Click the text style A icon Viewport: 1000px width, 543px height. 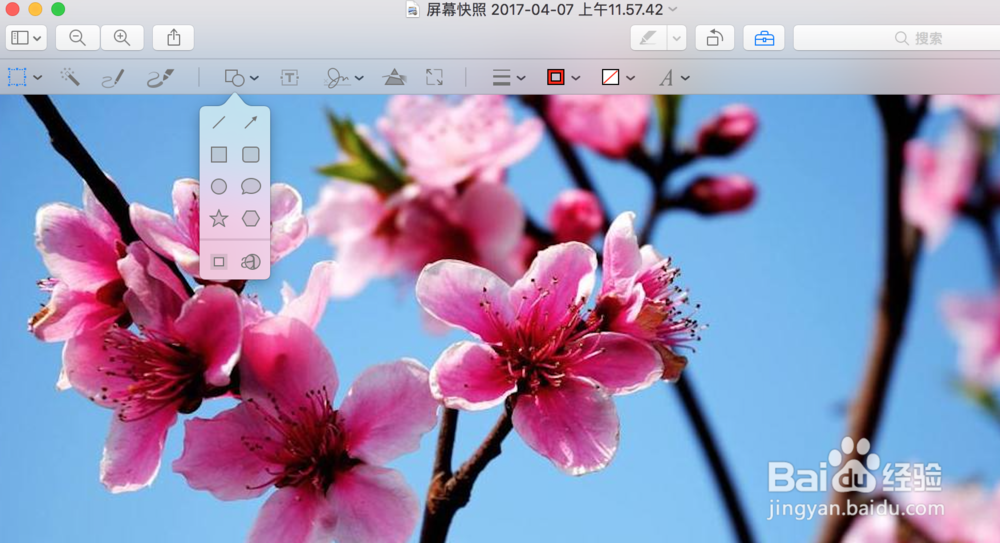666,78
